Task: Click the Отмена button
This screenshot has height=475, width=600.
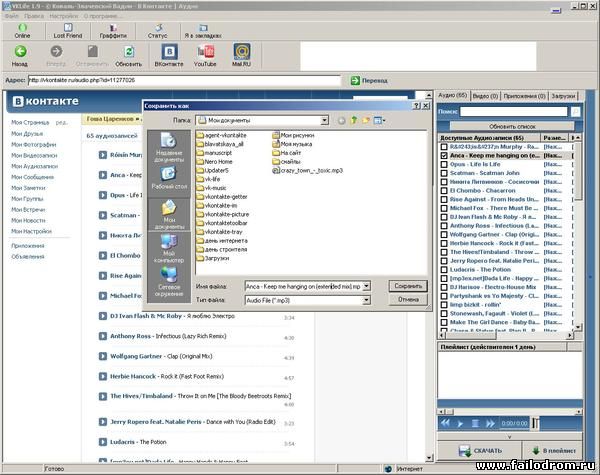Action: point(408,300)
